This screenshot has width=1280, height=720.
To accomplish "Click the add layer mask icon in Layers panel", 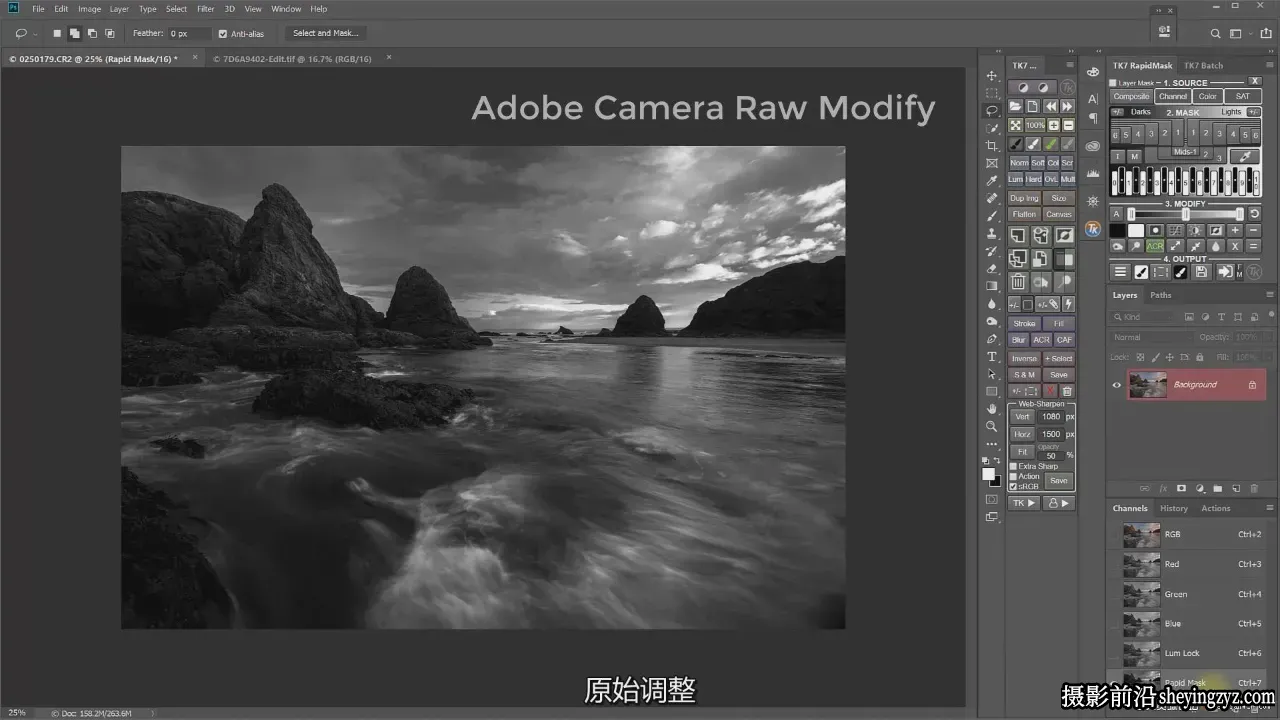I will tap(1181, 489).
